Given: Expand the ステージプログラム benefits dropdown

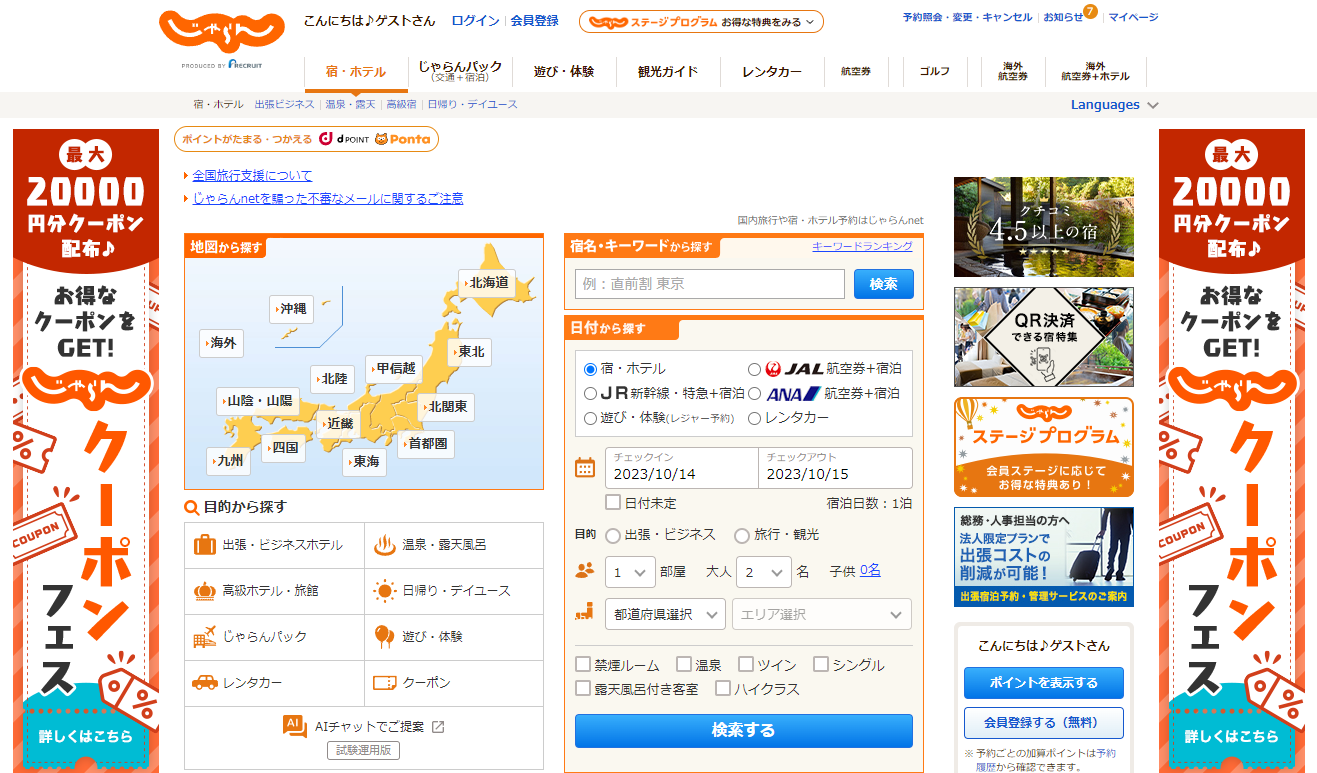Looking at the screenshot, I should click(701, 21).
